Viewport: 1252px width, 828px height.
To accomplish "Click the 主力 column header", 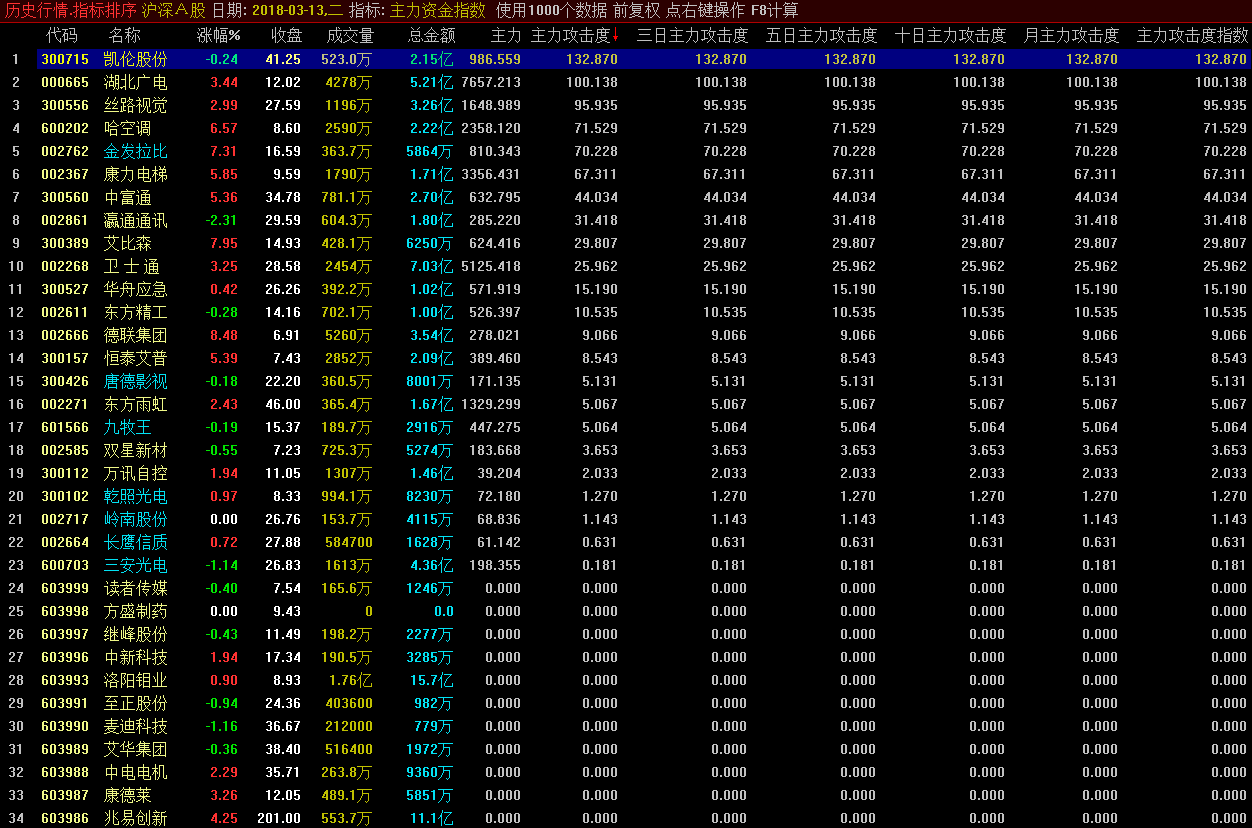I will point(506,36).
